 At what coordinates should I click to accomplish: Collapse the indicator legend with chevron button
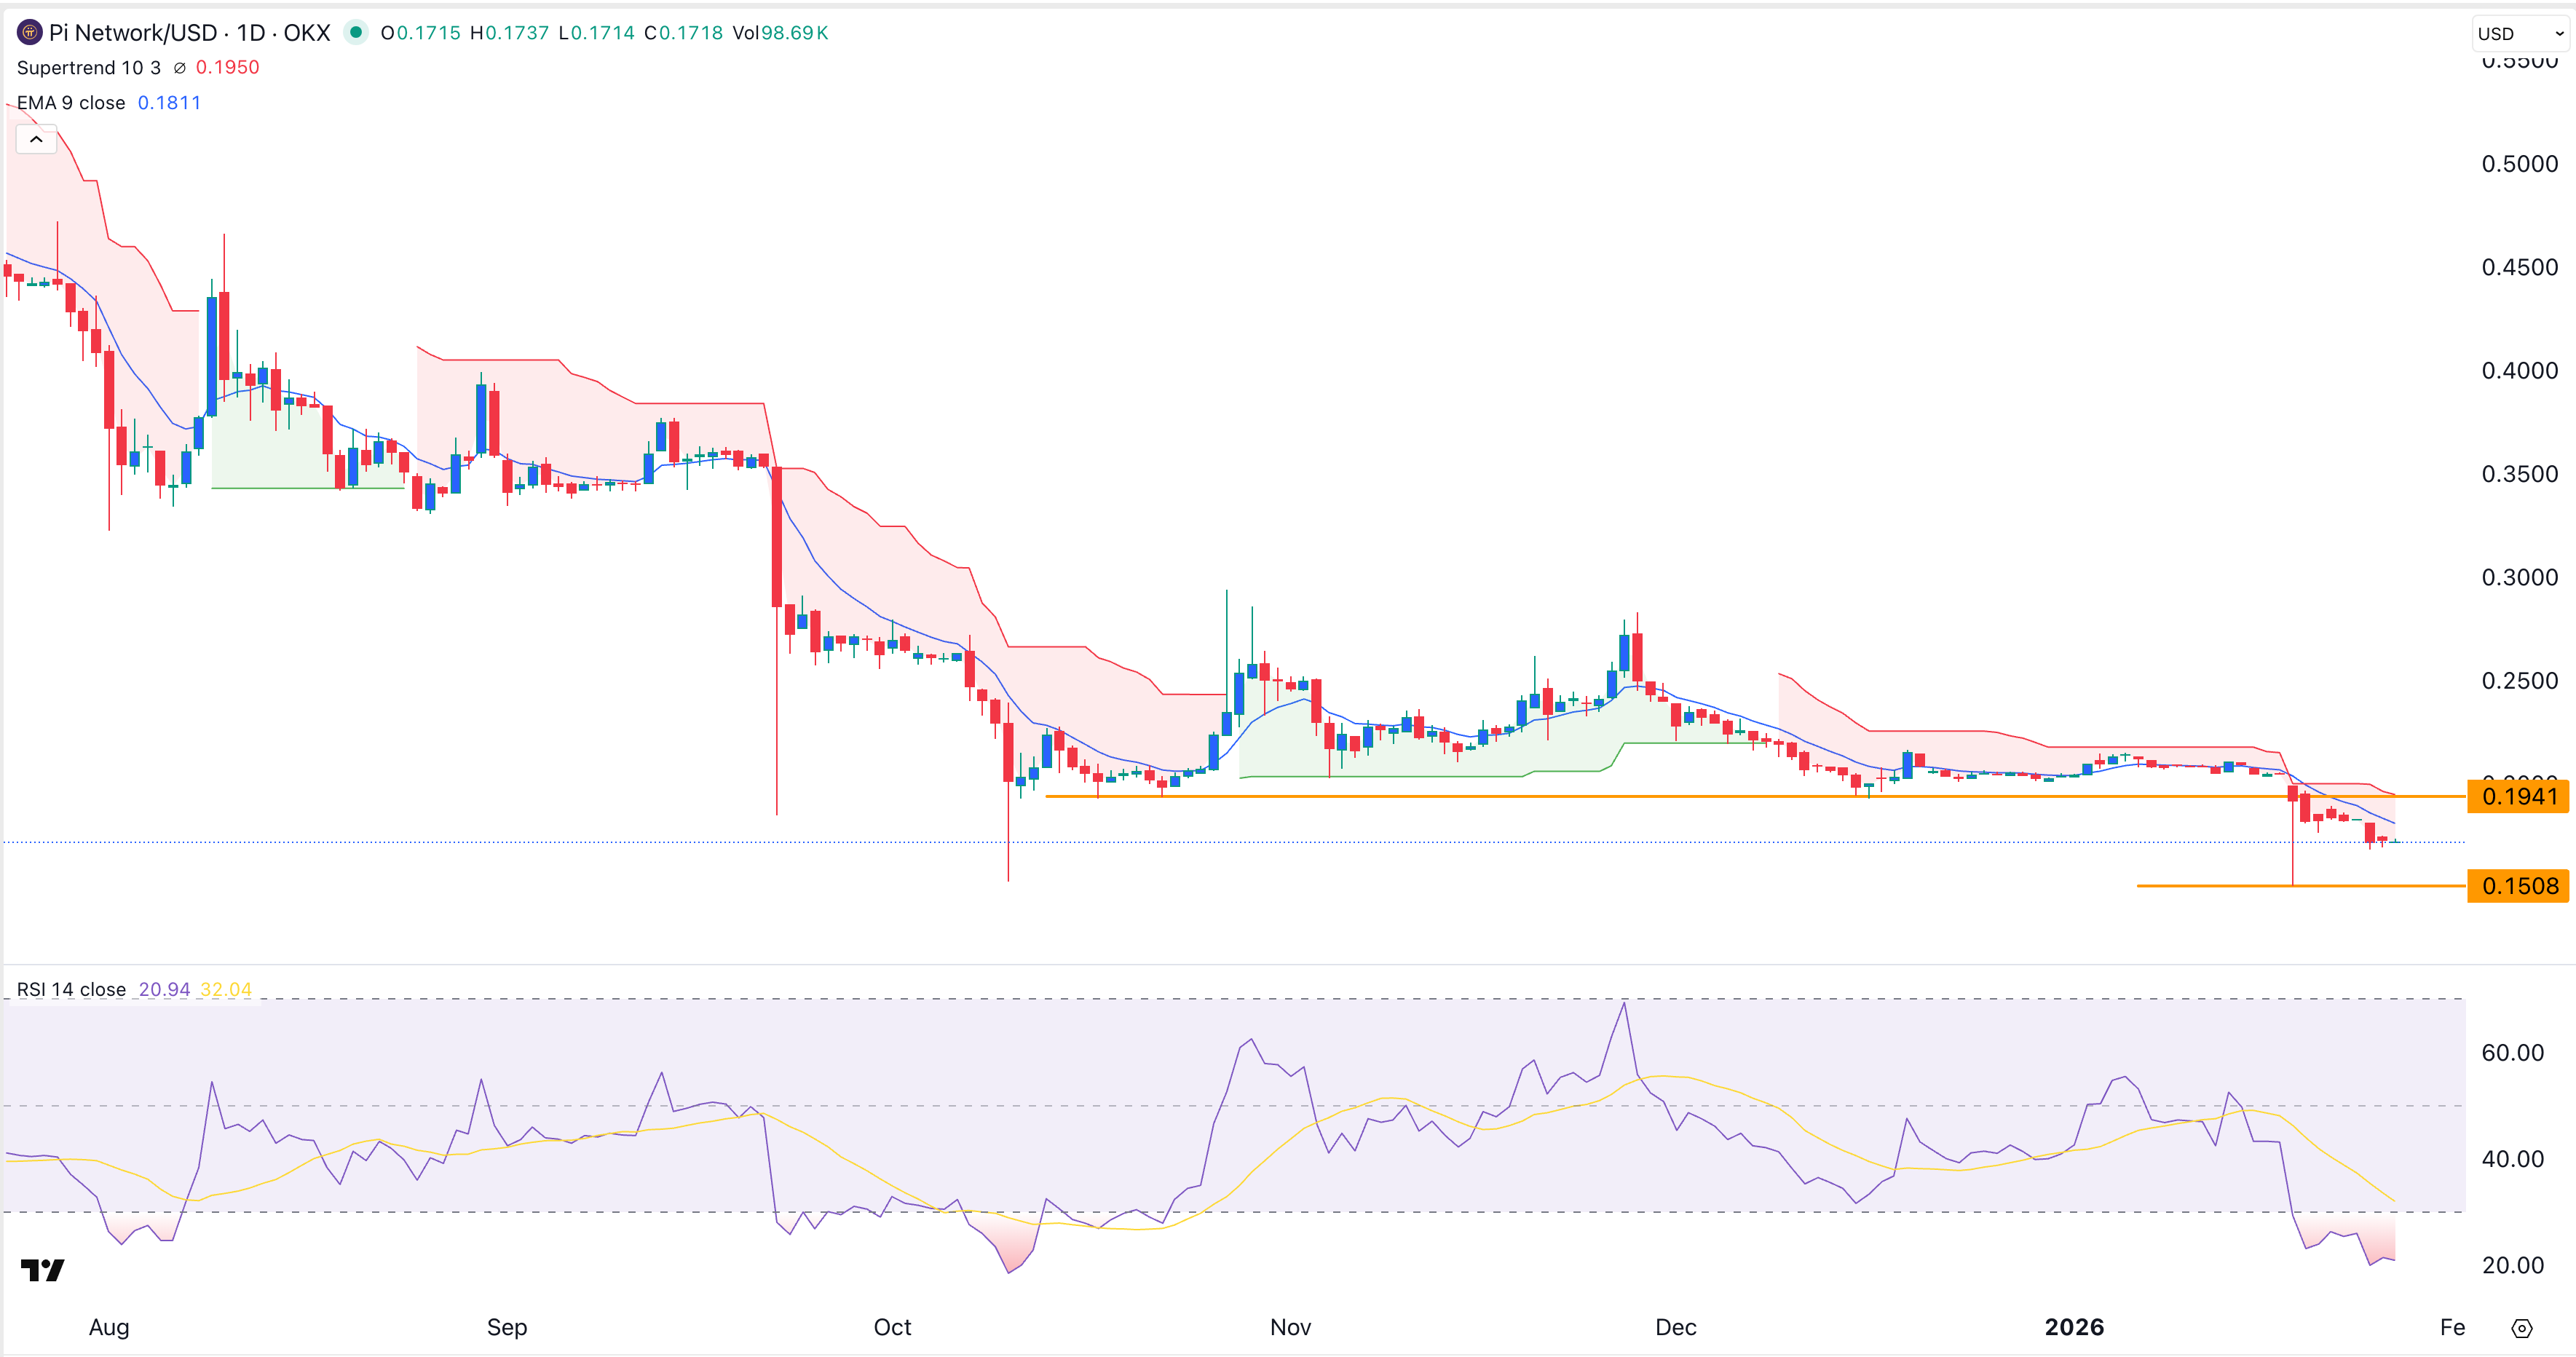(x=36, y=139)
